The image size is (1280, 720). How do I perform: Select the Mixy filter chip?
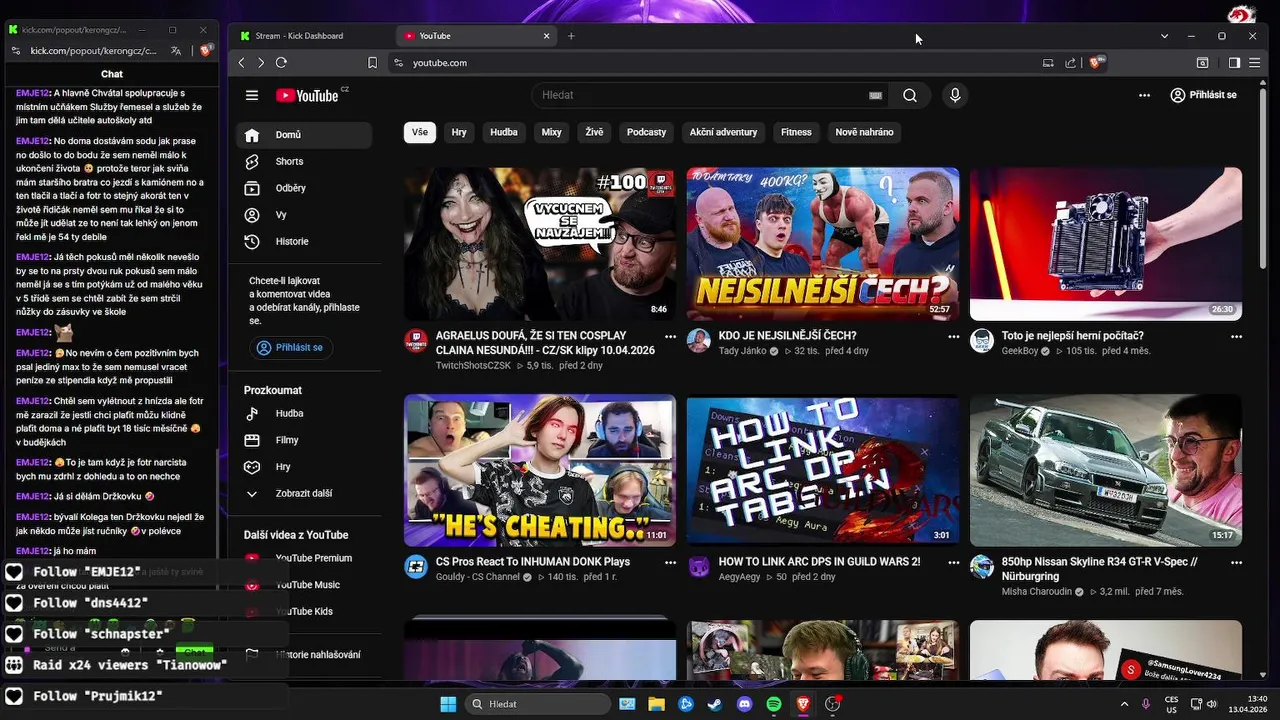[552, 132]
